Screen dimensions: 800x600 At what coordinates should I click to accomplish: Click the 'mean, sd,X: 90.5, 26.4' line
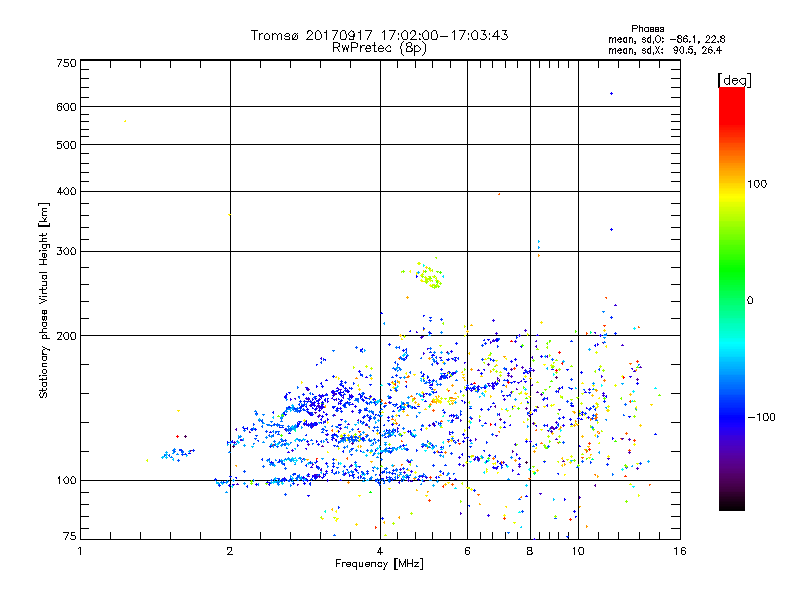click(x=665, y=50)
